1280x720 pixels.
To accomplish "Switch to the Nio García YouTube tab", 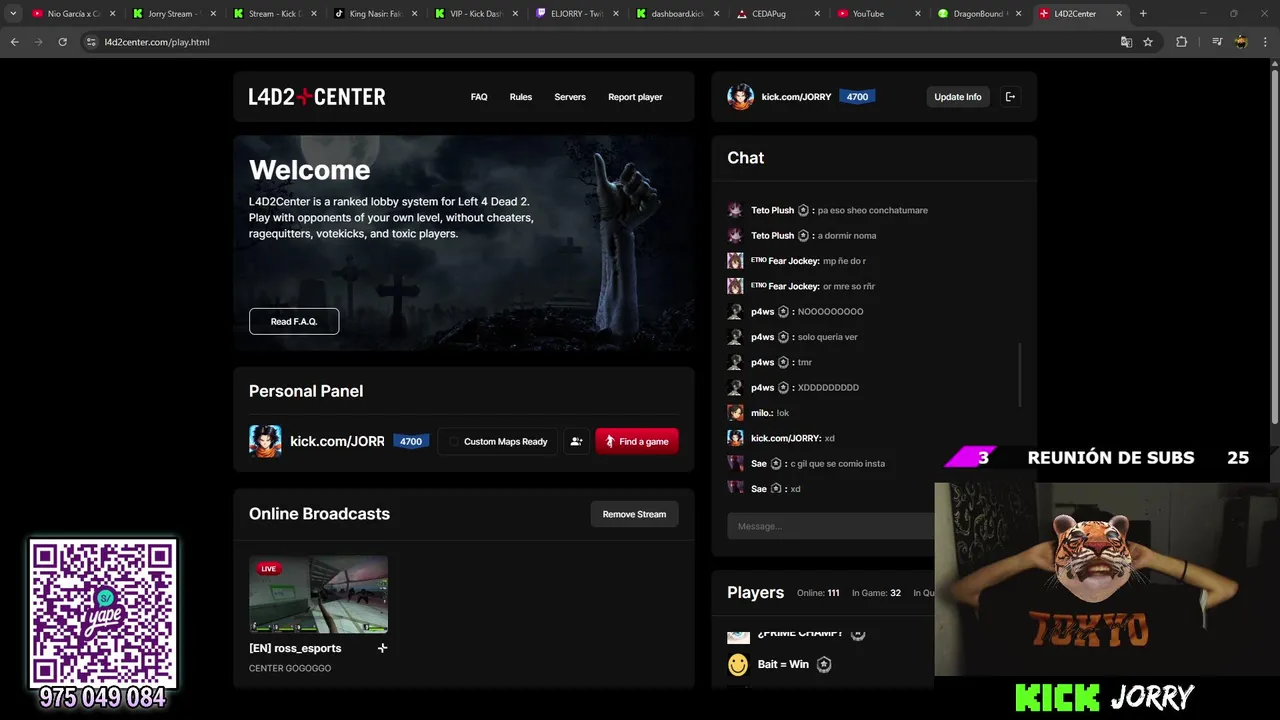I will point(73,14).
